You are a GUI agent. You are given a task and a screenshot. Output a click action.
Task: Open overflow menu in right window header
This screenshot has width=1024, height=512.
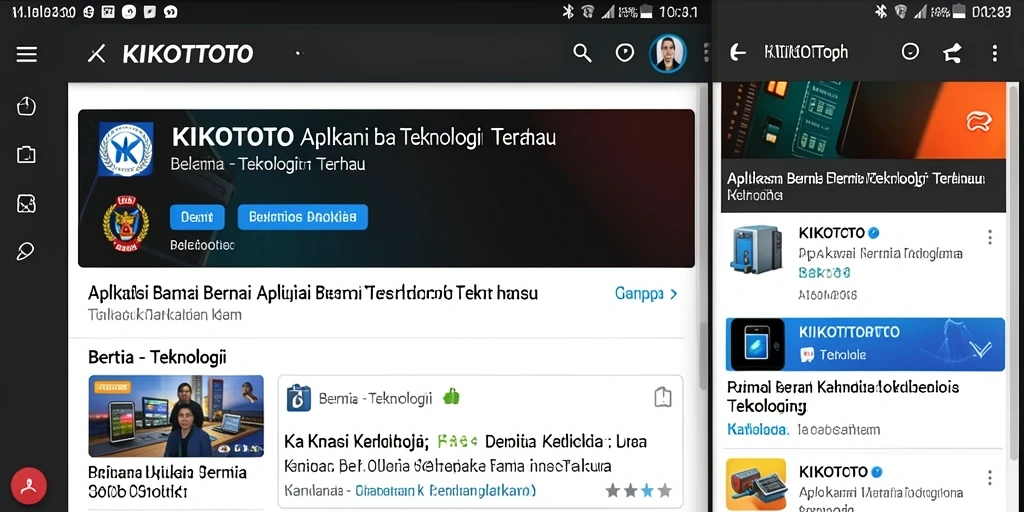[x=995, y=53]
